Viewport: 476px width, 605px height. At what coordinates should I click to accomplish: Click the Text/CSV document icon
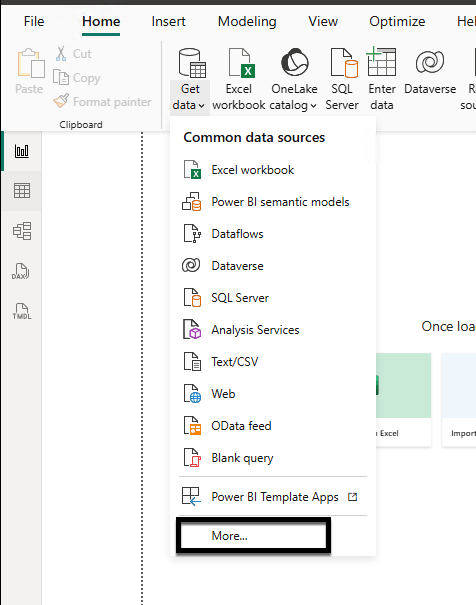click(192, 362)
